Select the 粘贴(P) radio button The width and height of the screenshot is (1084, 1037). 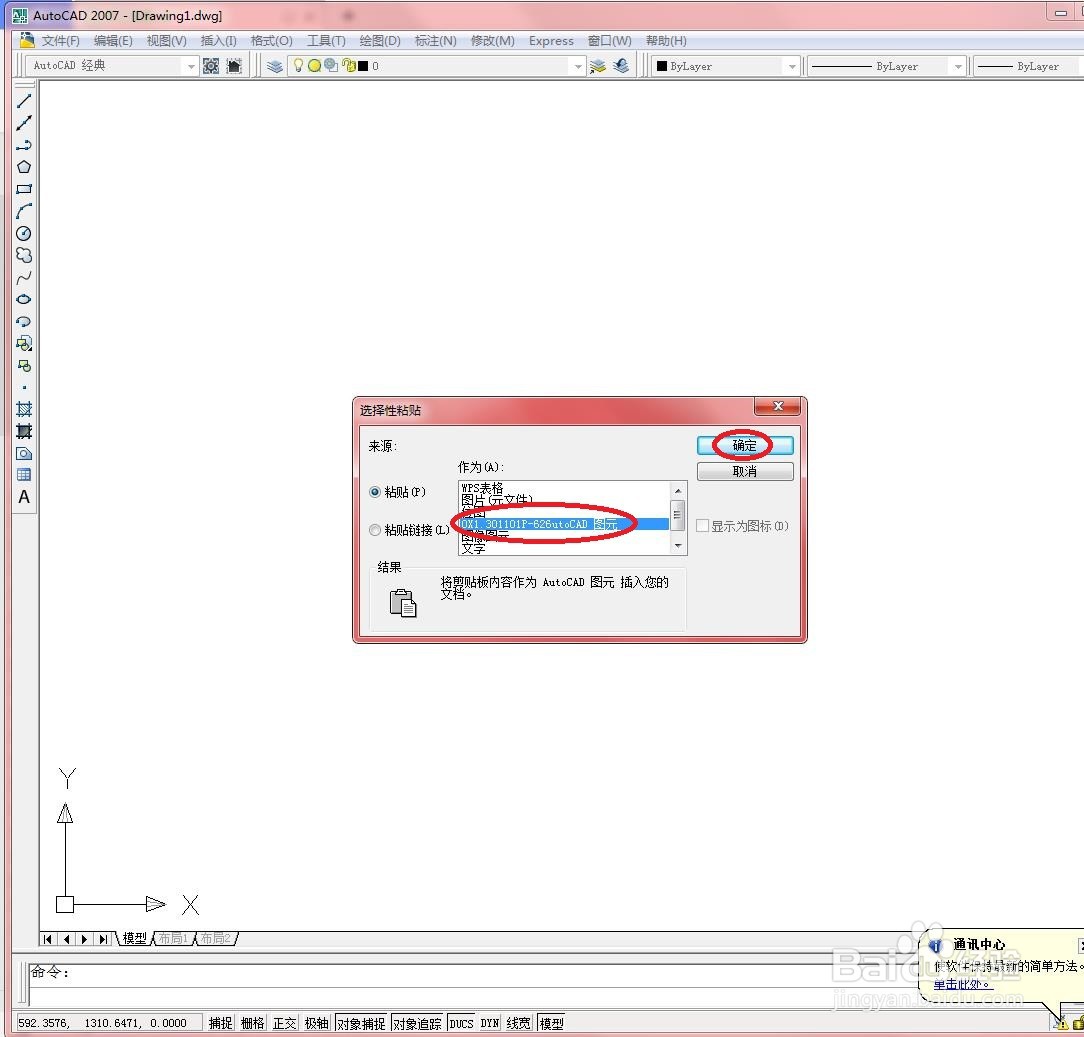[375, 492]
